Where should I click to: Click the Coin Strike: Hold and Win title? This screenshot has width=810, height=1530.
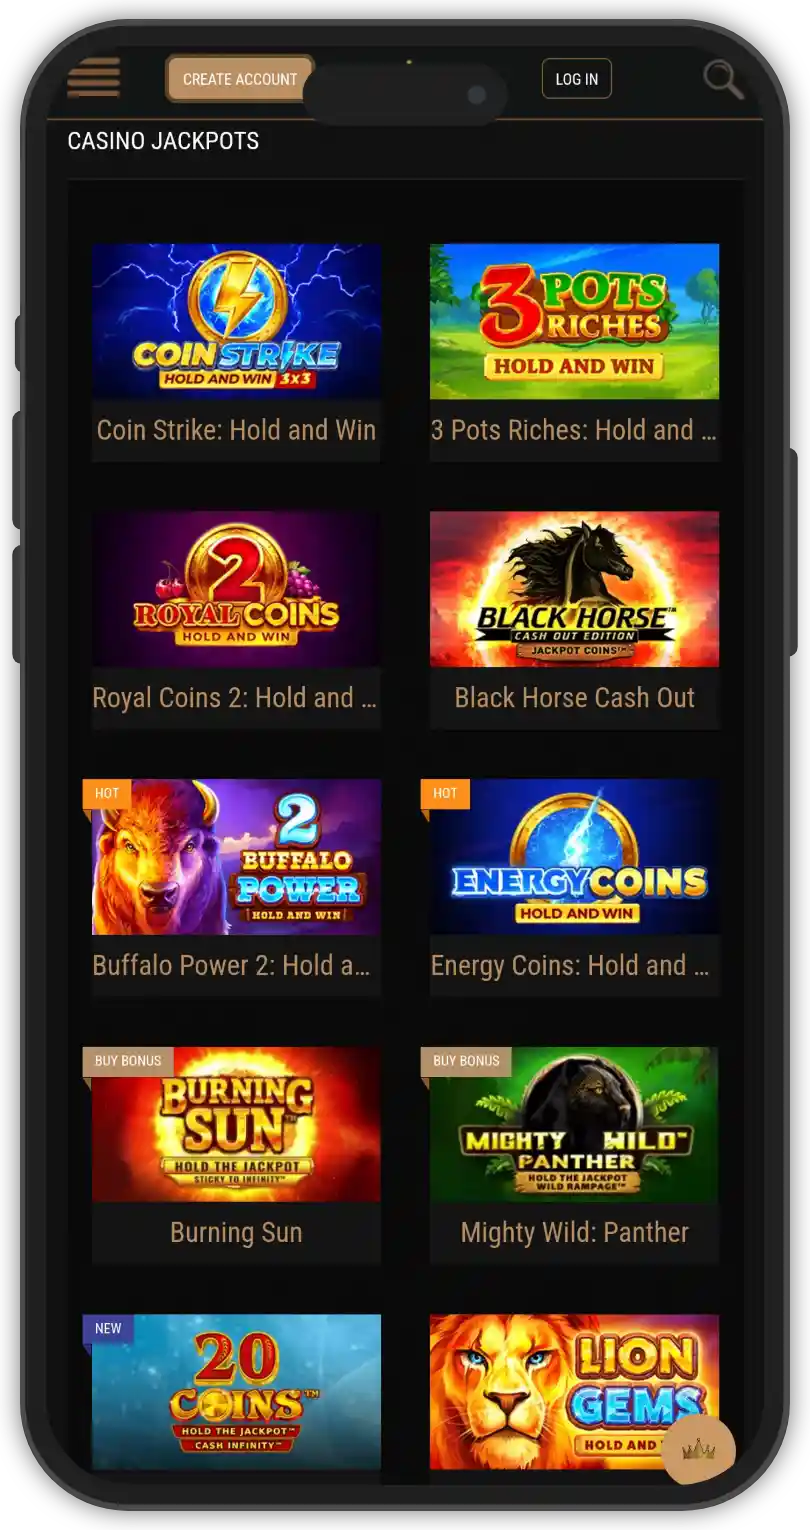pos(236,430)
